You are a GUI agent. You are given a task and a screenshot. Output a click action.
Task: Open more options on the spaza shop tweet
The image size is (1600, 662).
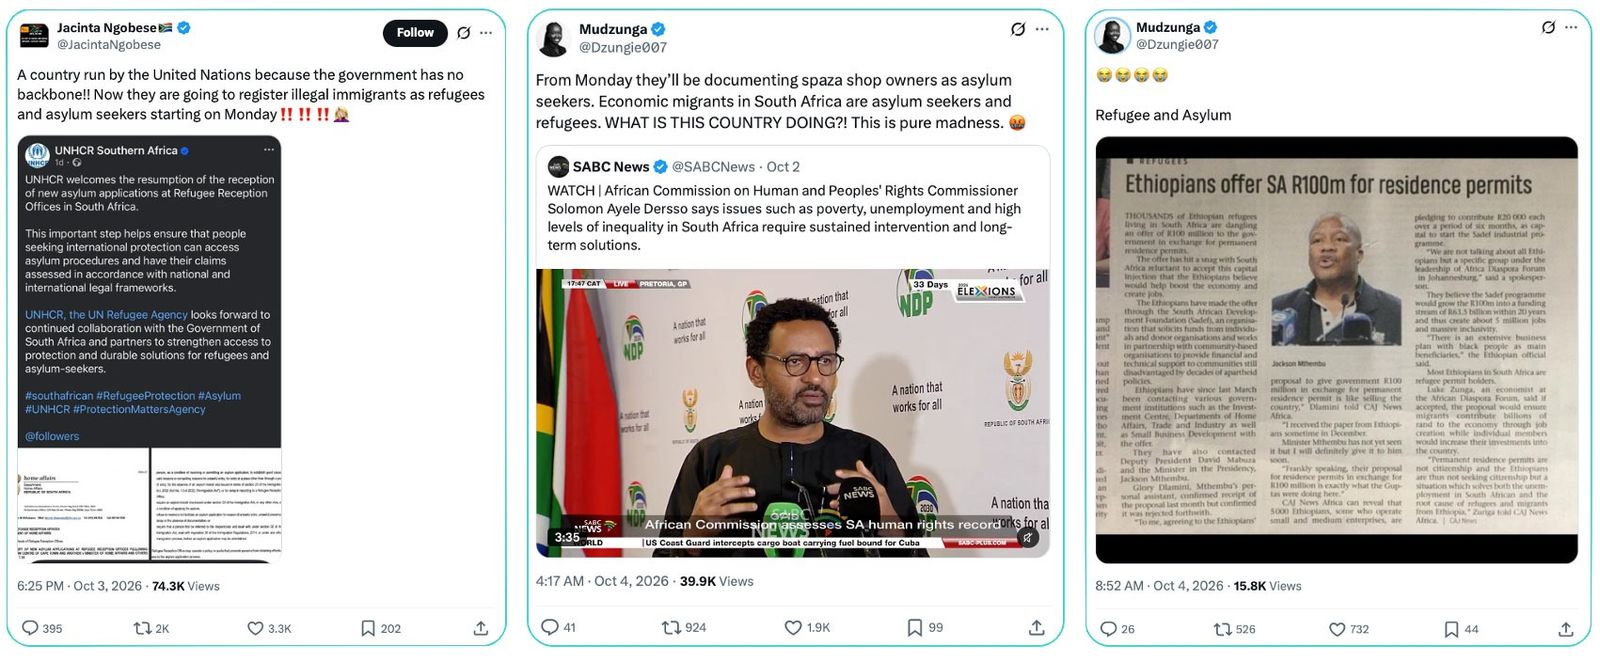pos(1042,29)
